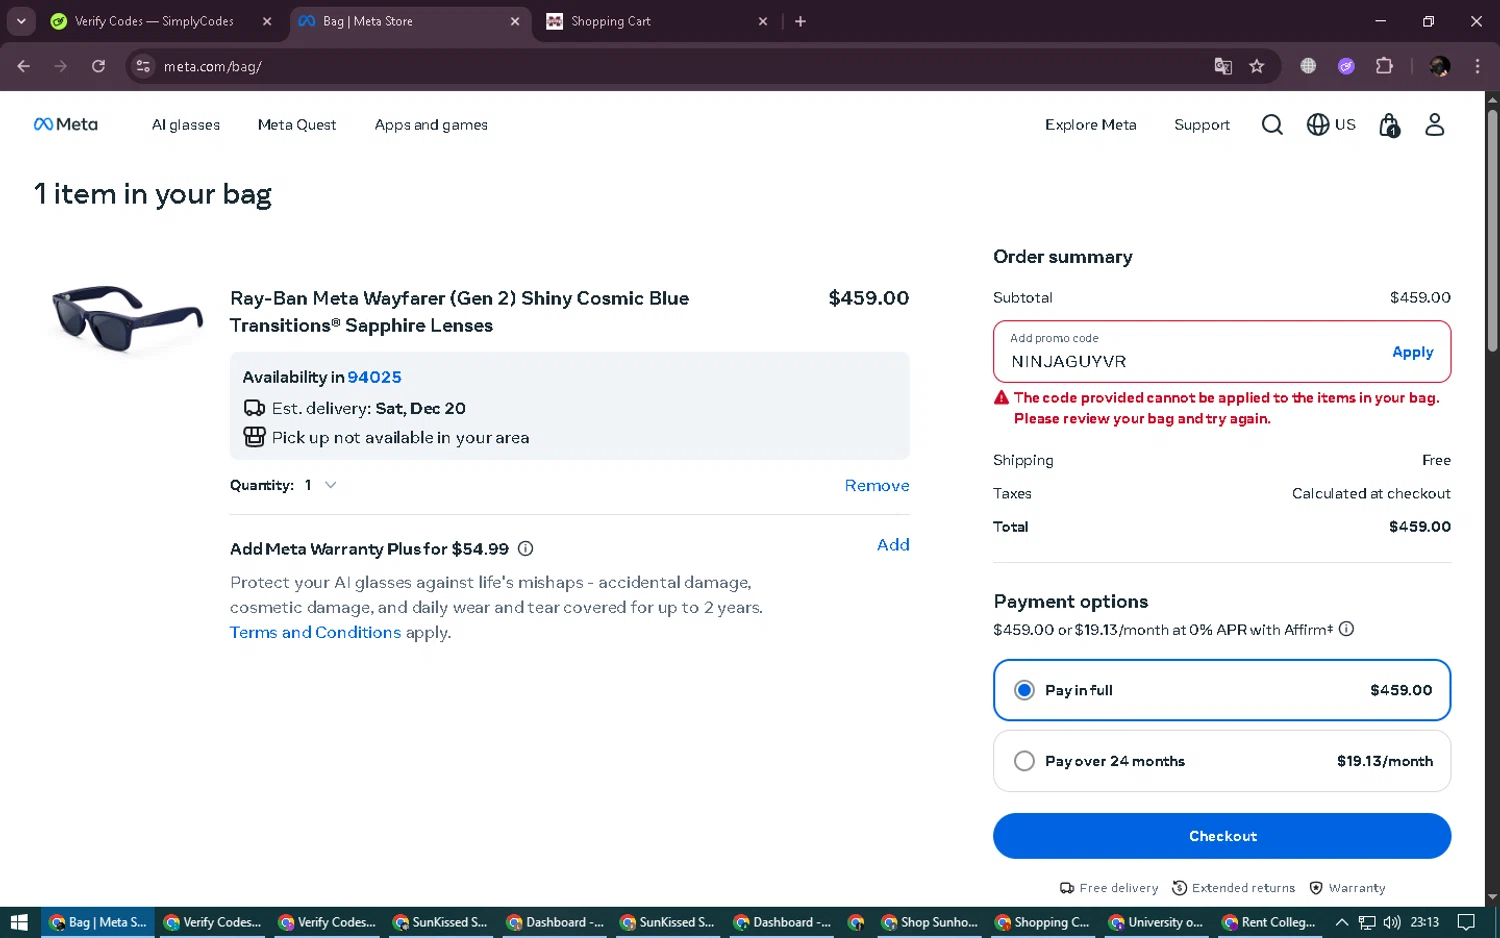1500x938 pixels.
Task: Show hidden system tray icons chevron
Action: point(1342,922)
